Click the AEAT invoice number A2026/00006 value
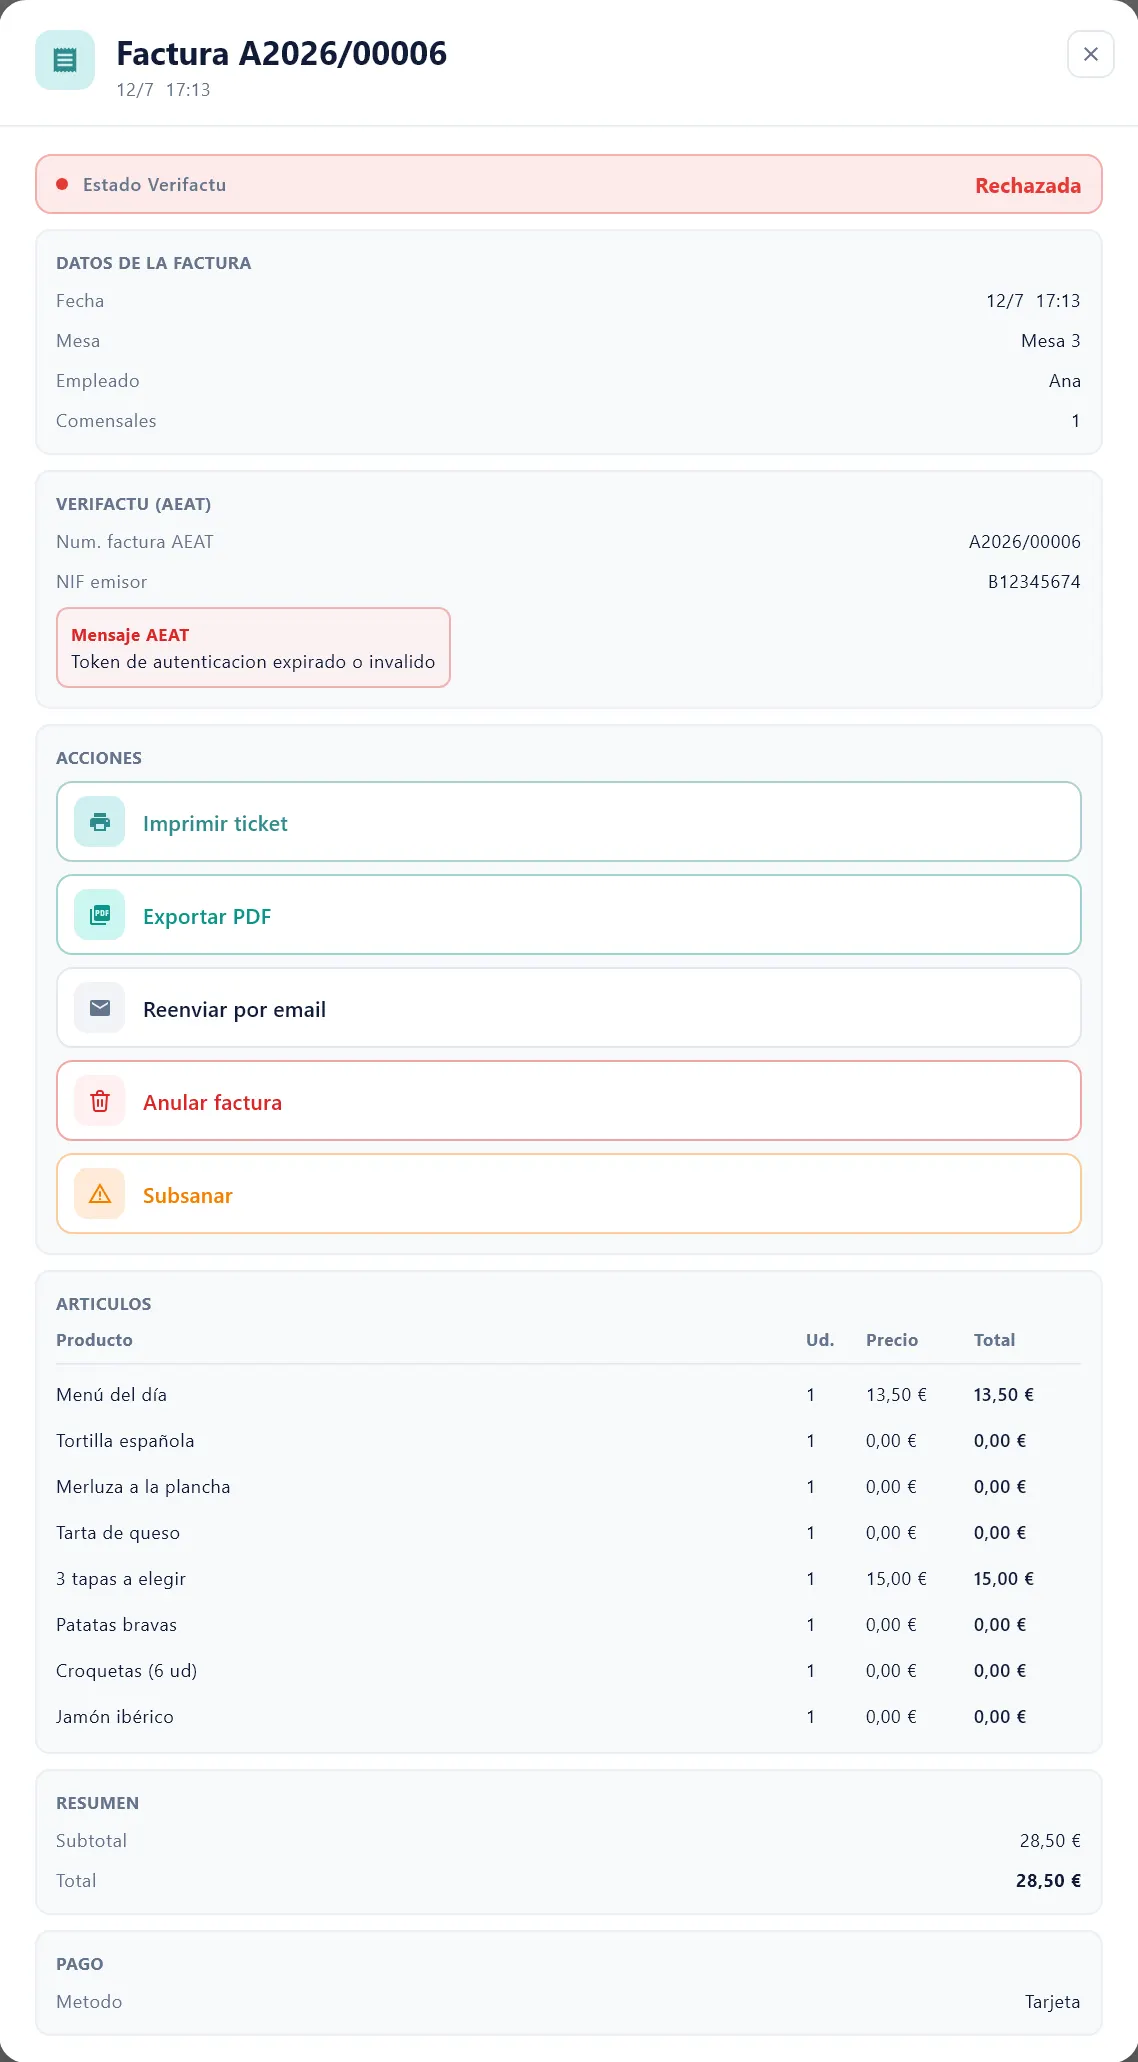The width and height of the screenshot is (1138, 2062). pyautogui.click(x=1024, y=542)
